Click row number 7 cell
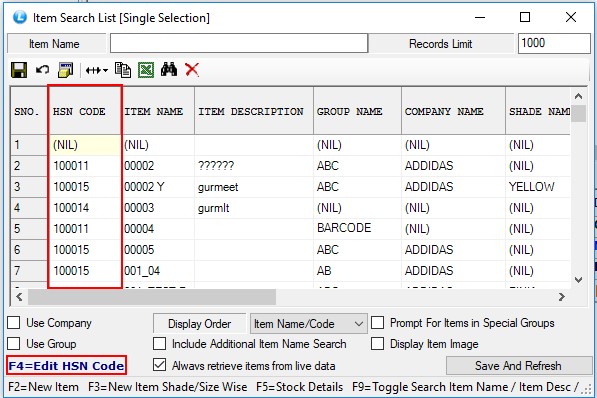This screenshot has height=398, width=597. 29,270
